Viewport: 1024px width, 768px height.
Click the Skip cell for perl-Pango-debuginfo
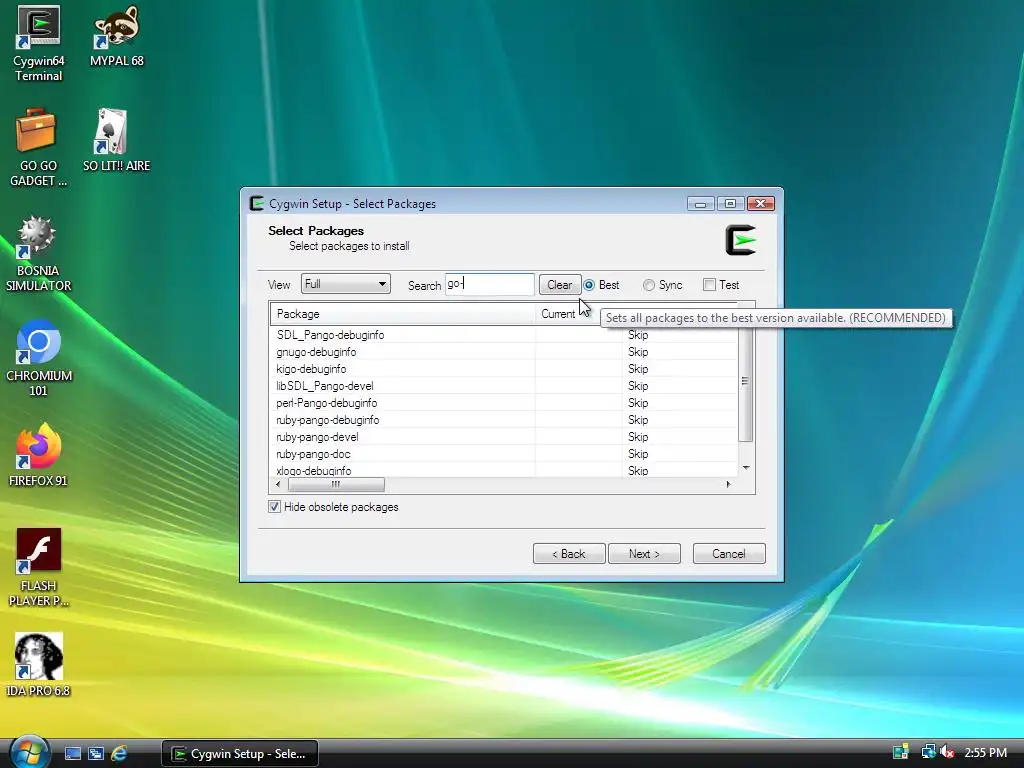pyautogui.click(x=638, y=403)
